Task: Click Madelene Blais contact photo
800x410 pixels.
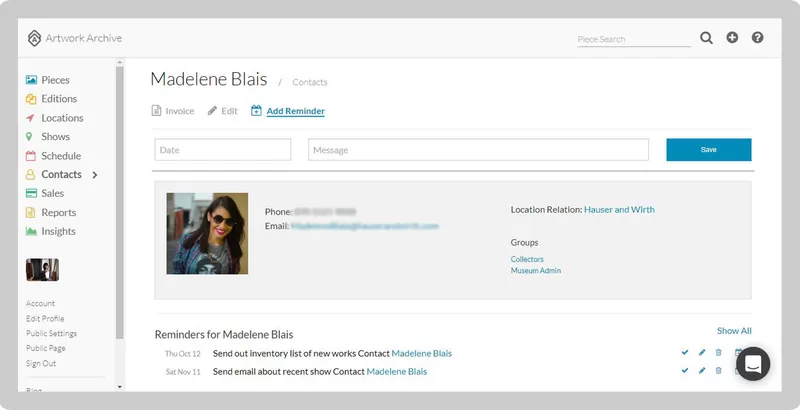Action: click(207, 234)
